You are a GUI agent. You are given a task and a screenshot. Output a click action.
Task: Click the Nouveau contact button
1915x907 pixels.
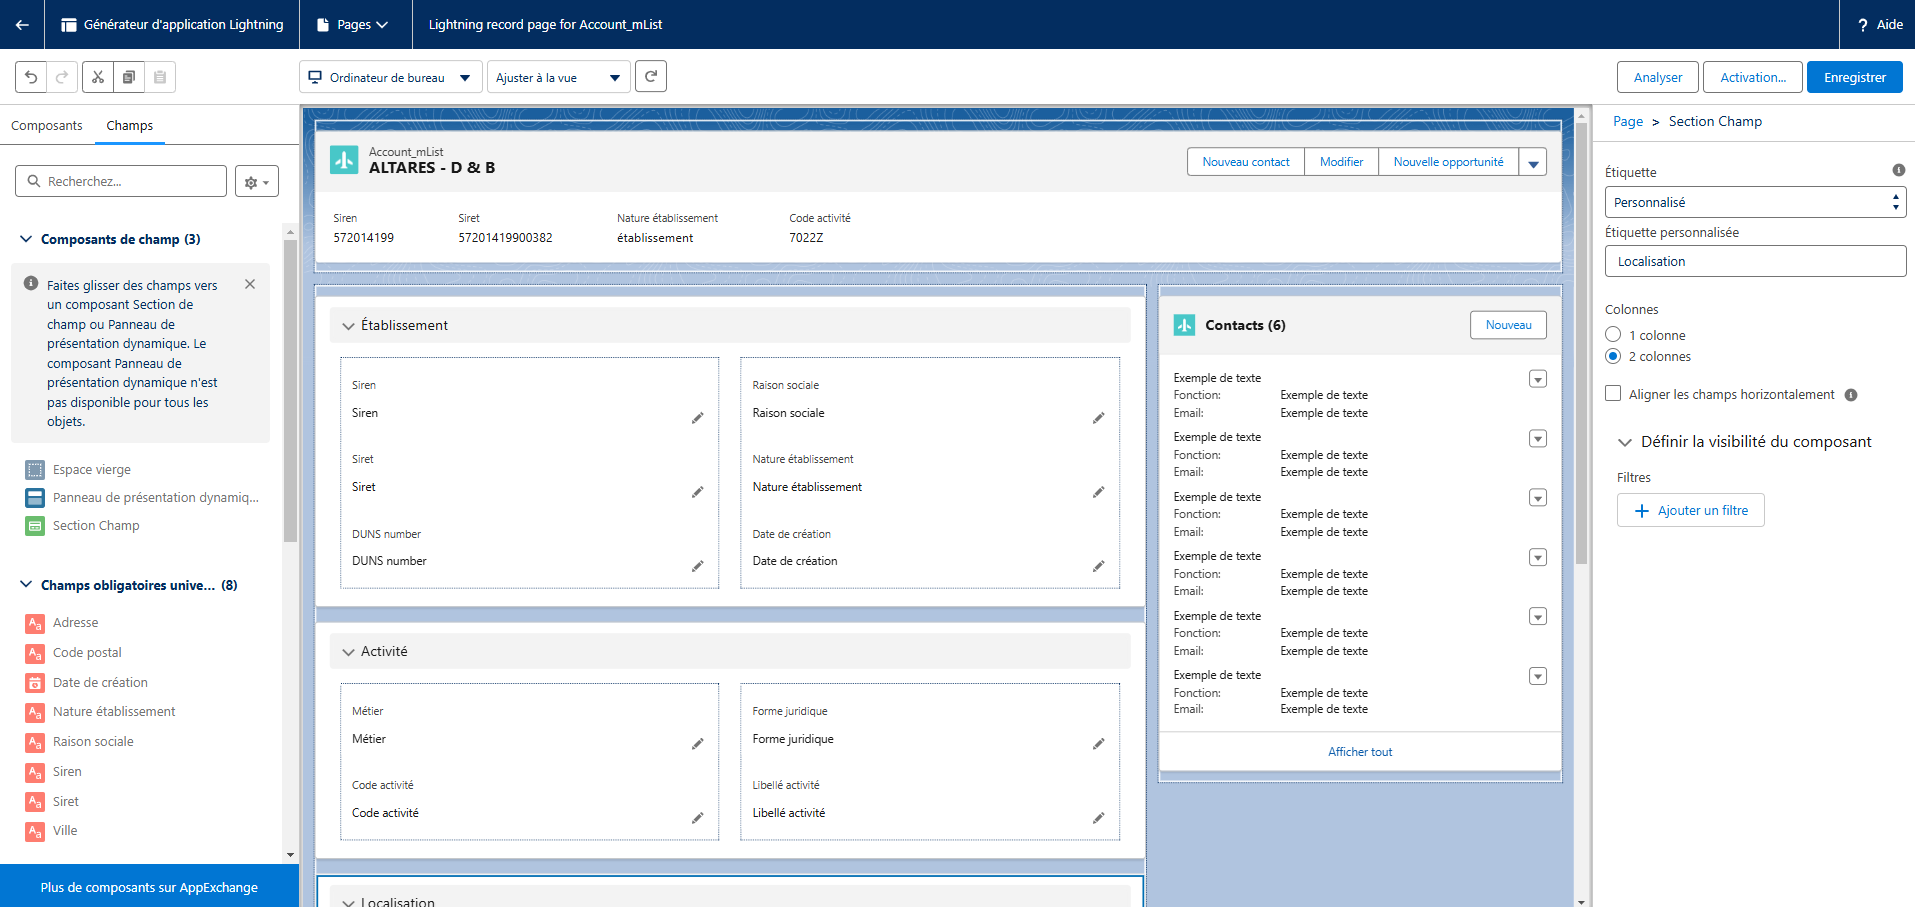[x=1246, y=162]
